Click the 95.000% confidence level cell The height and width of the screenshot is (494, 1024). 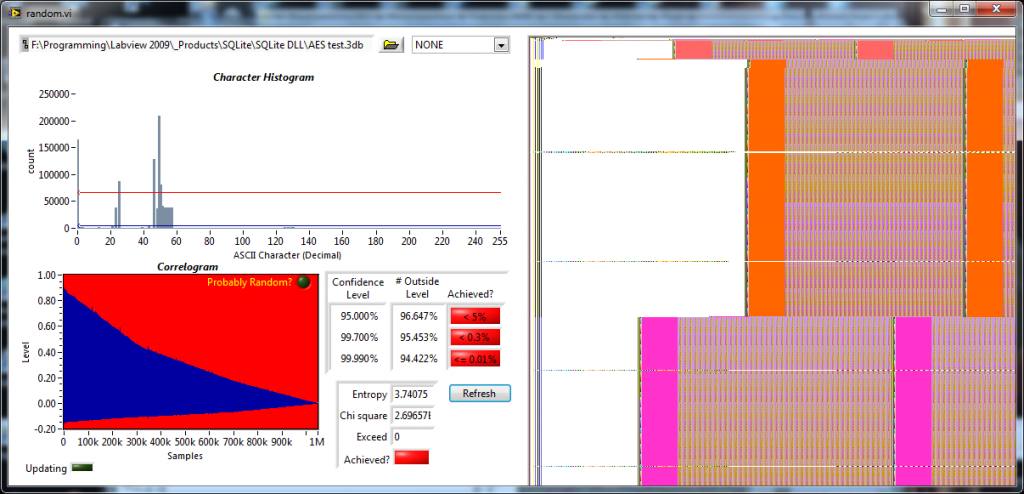tap(359, 316)
